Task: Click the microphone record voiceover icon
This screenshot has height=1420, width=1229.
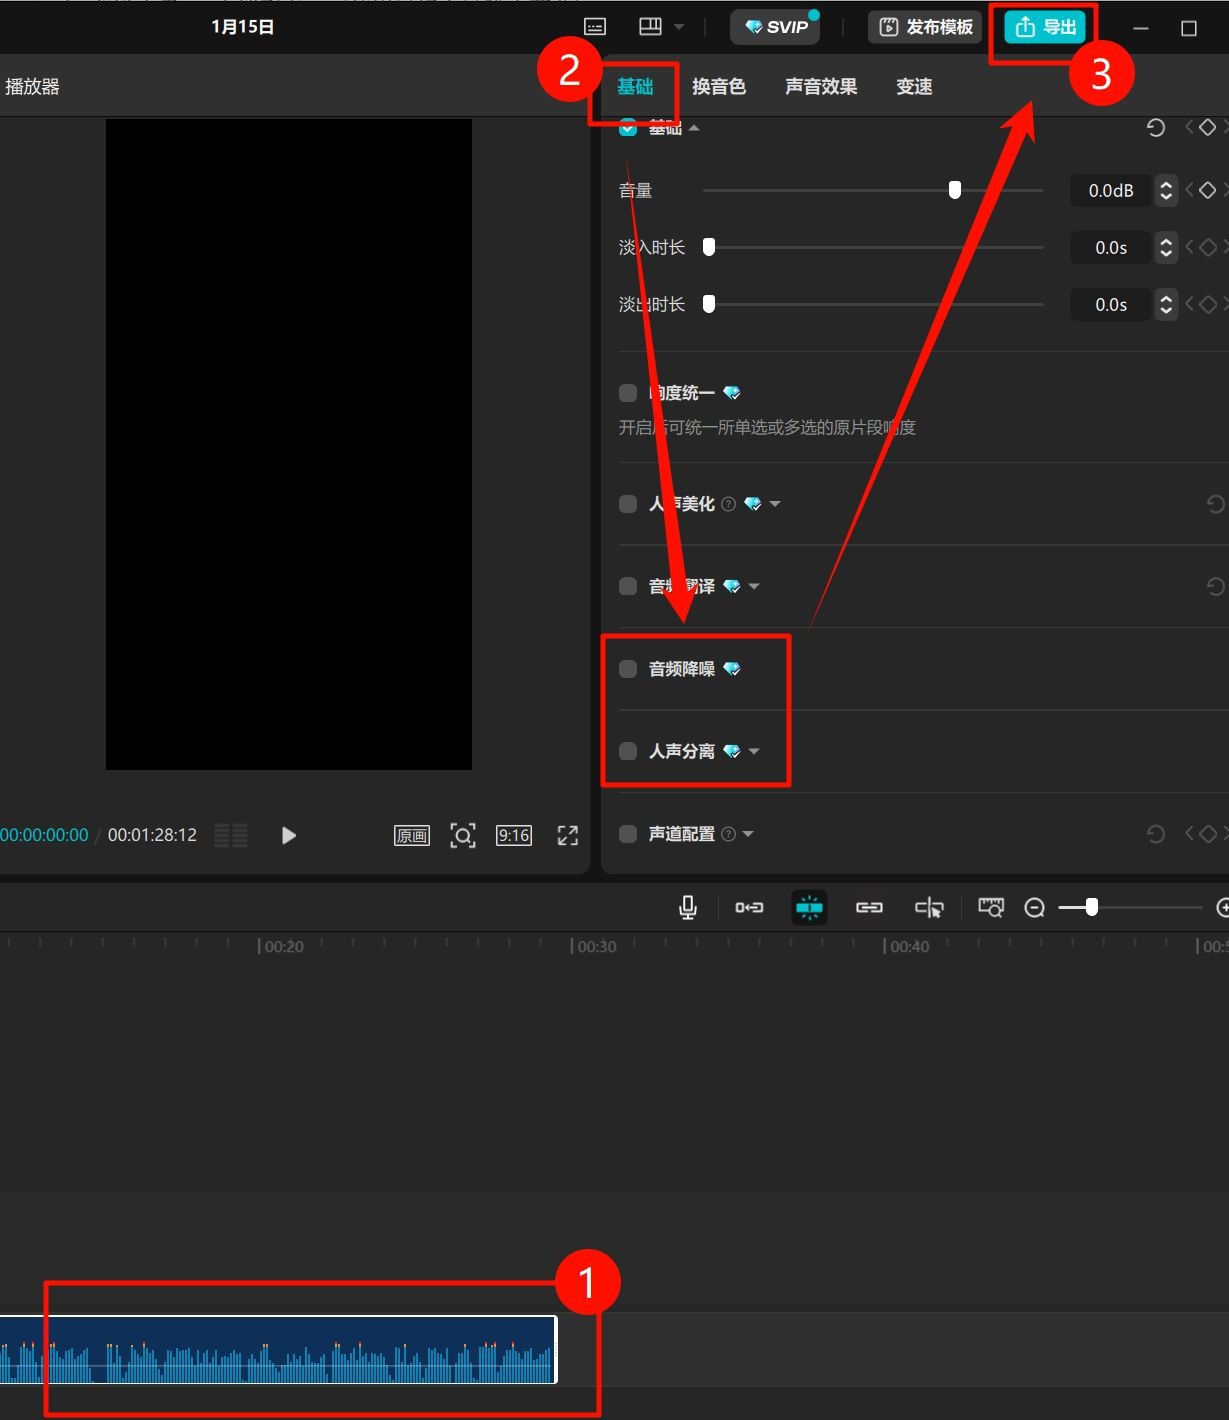Action: [688, 907]
